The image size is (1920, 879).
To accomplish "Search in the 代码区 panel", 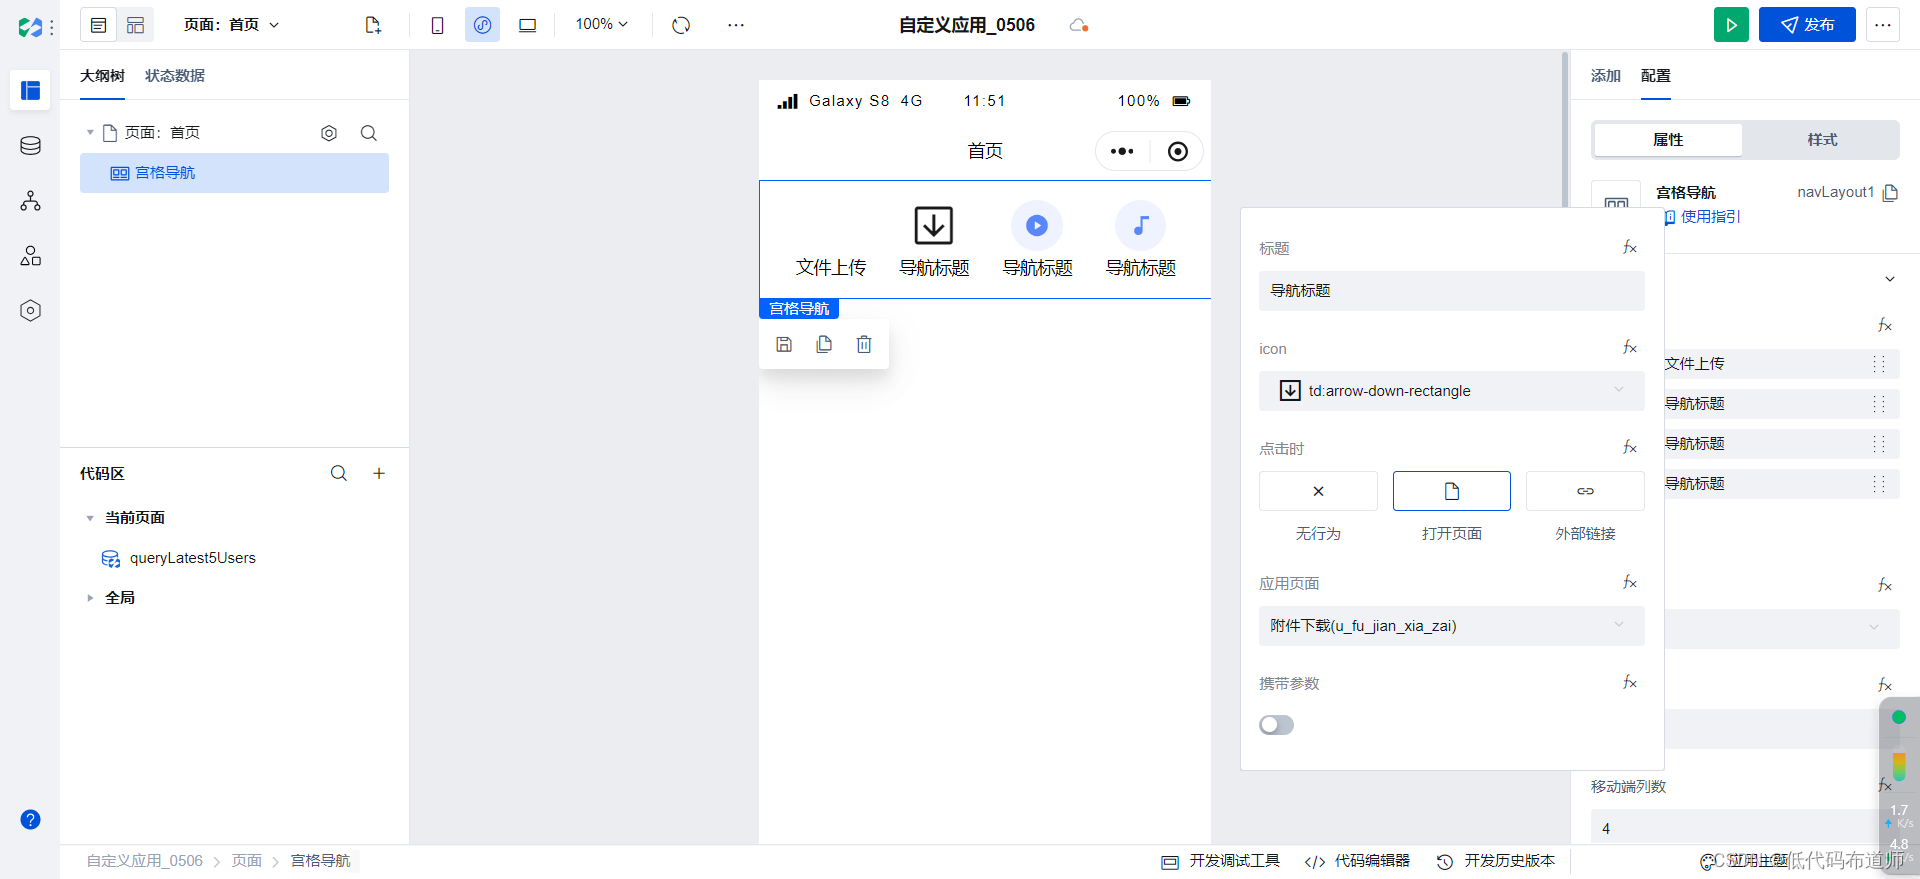I will [x=339, y=473].
